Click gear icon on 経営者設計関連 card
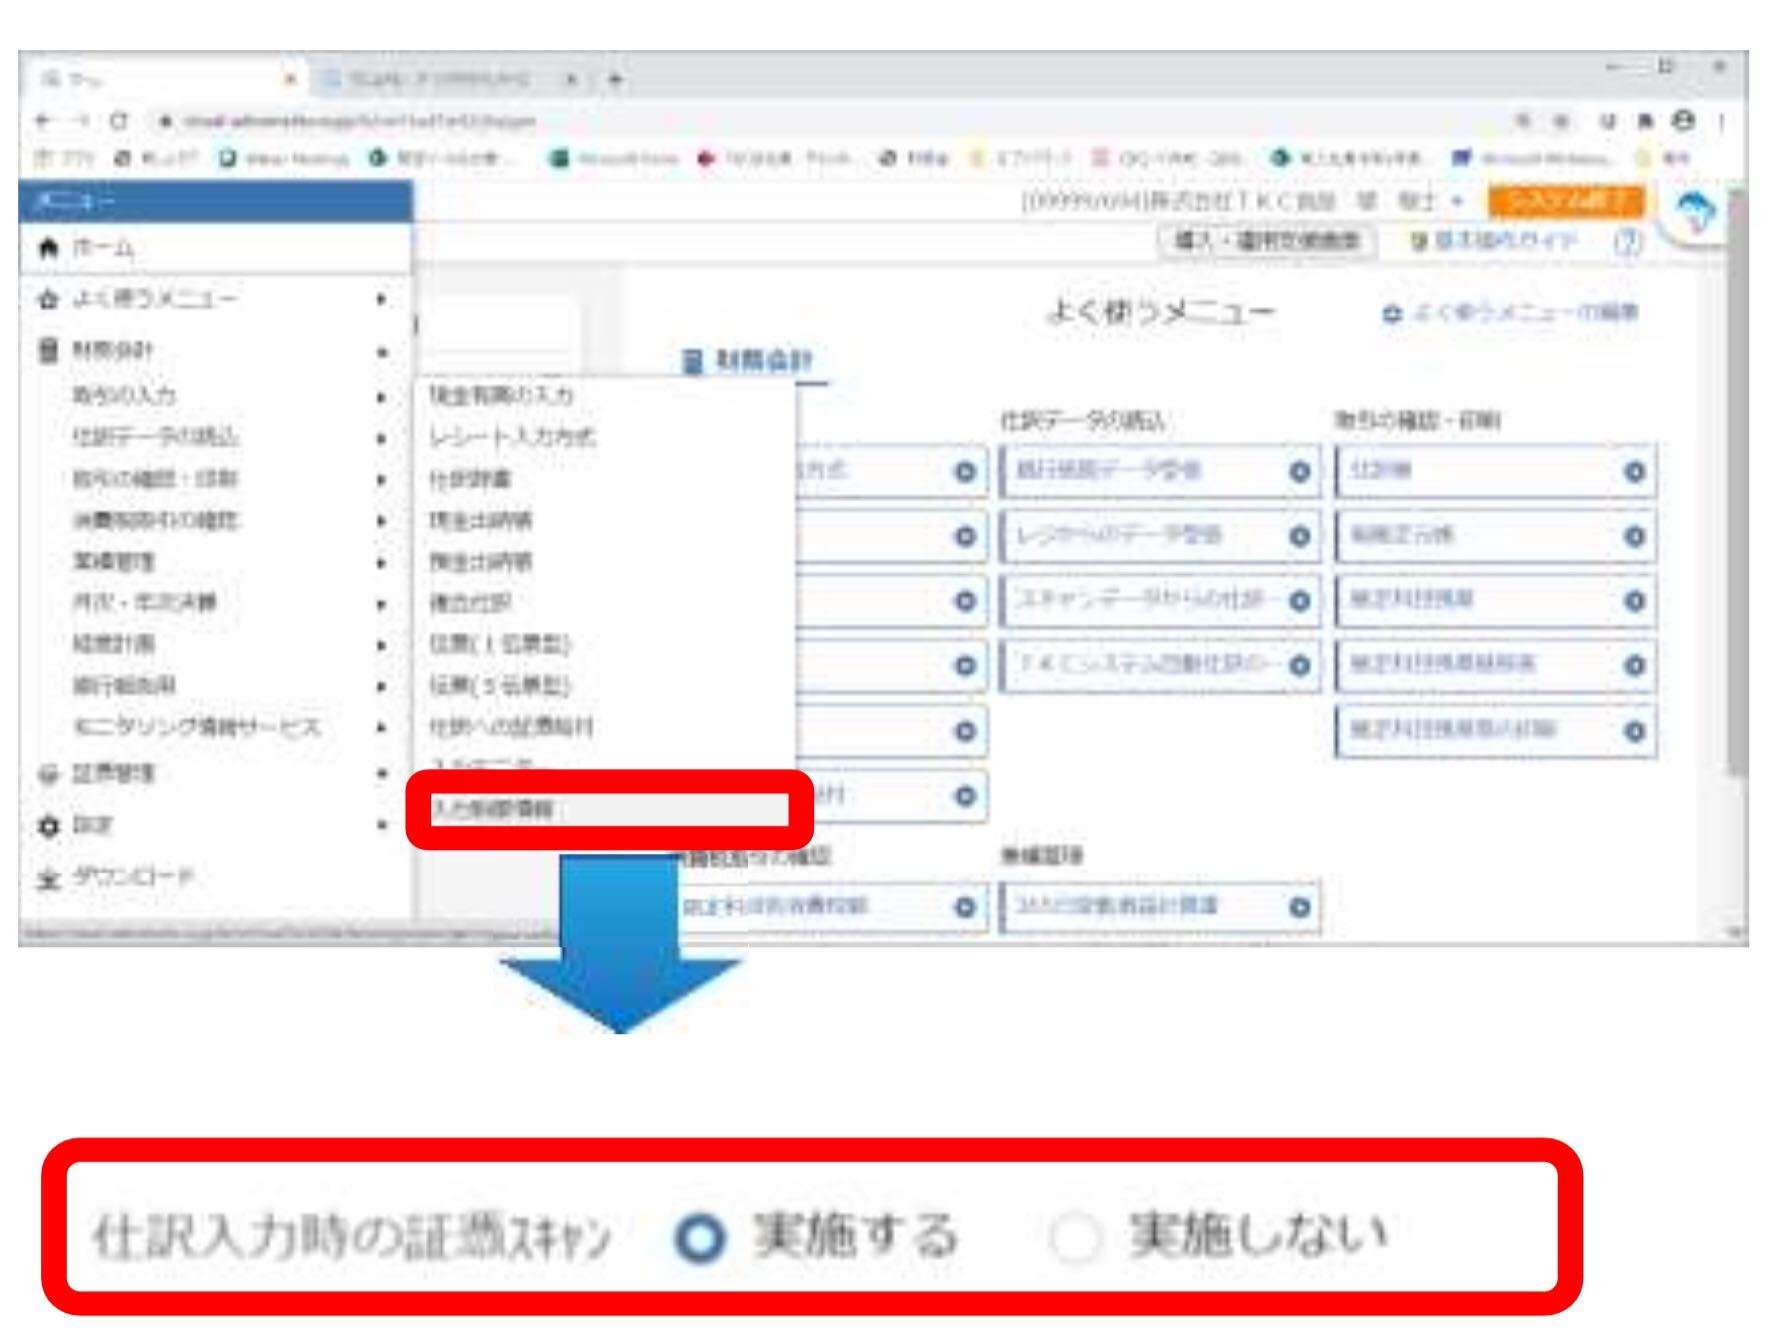Viewport: 1781px width, 1334px height. [1298, 907]
